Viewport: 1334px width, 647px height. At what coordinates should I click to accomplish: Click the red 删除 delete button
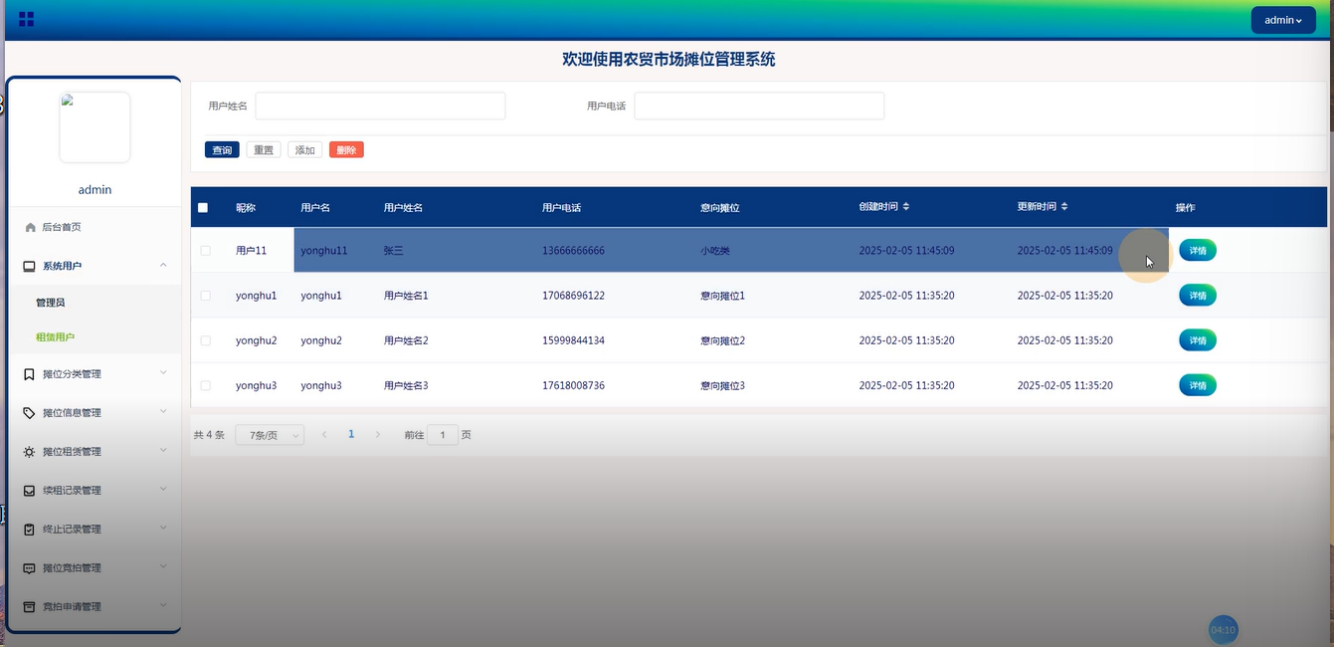click(346, 150)
